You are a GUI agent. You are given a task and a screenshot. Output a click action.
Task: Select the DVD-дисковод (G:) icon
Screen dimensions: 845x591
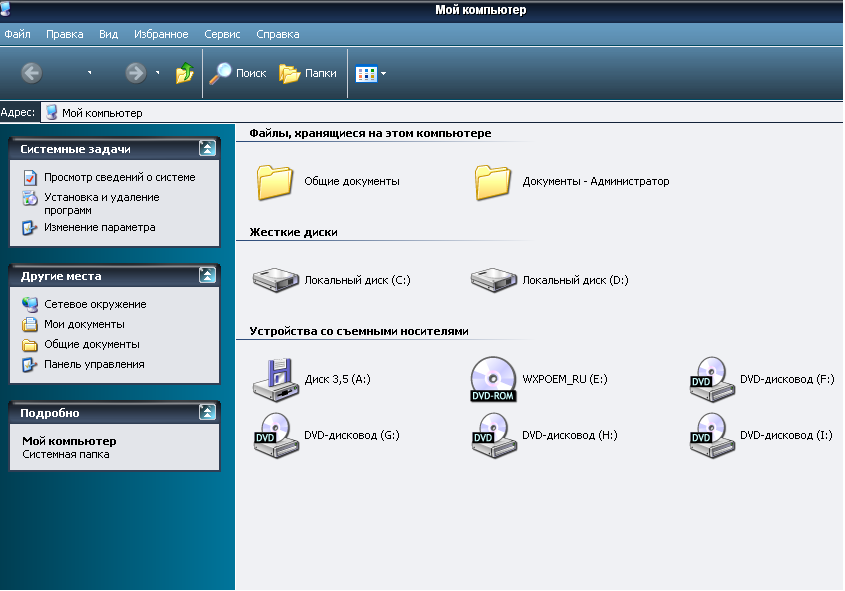276,435
